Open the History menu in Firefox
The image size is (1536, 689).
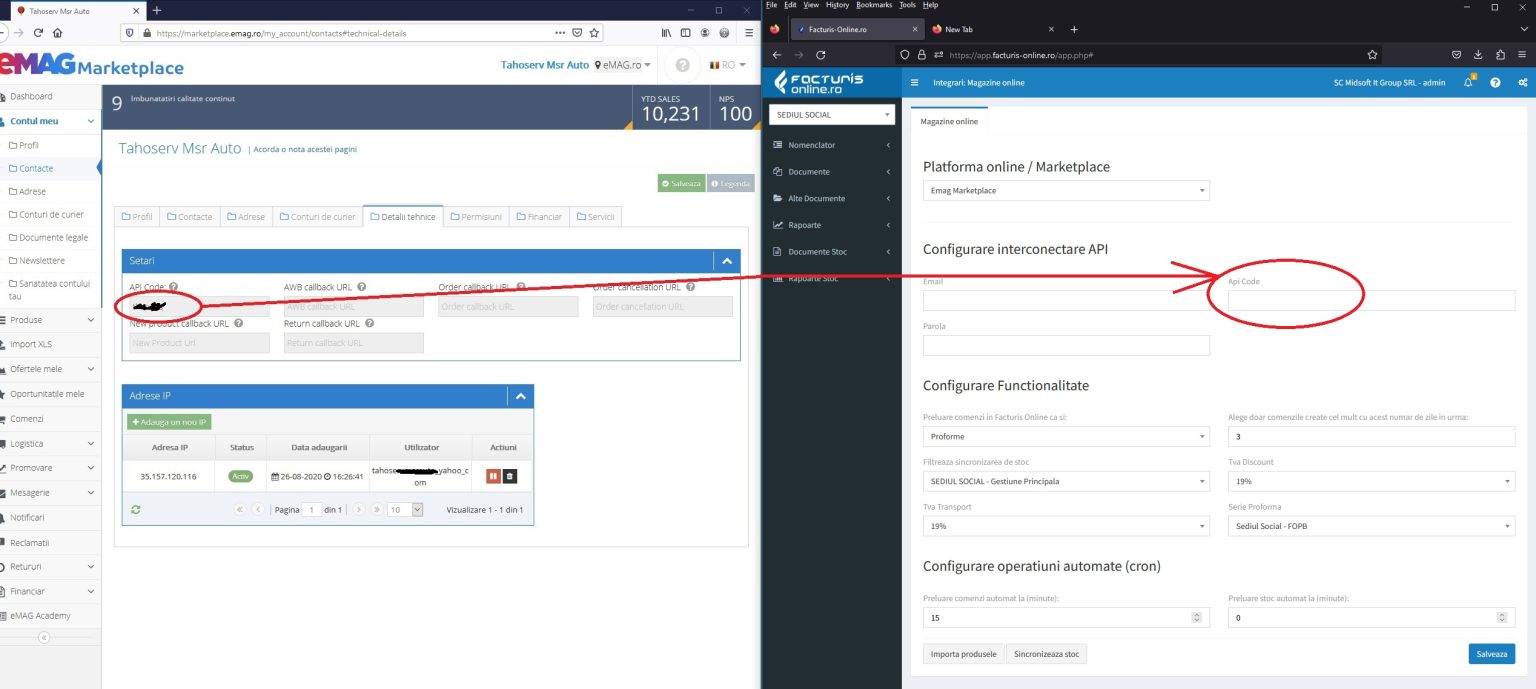[838, 5]
